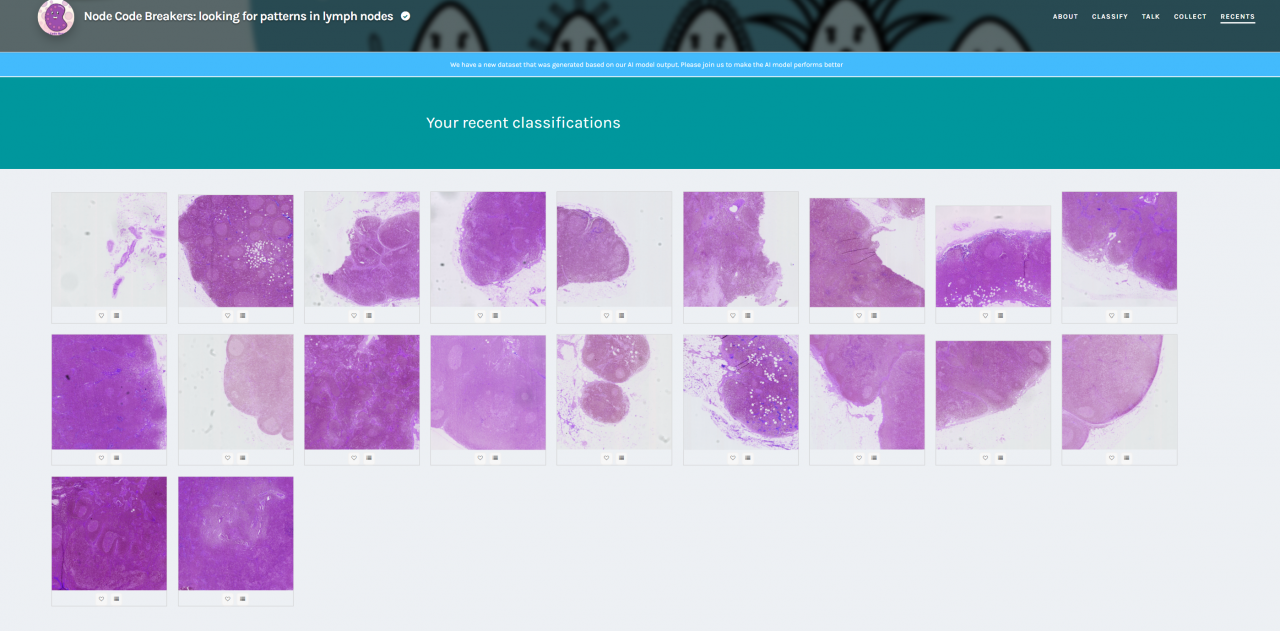Favorite the second subject in the top row
Image resolution: width=1280 pixels, height=631 pixels.
(227, 315)
